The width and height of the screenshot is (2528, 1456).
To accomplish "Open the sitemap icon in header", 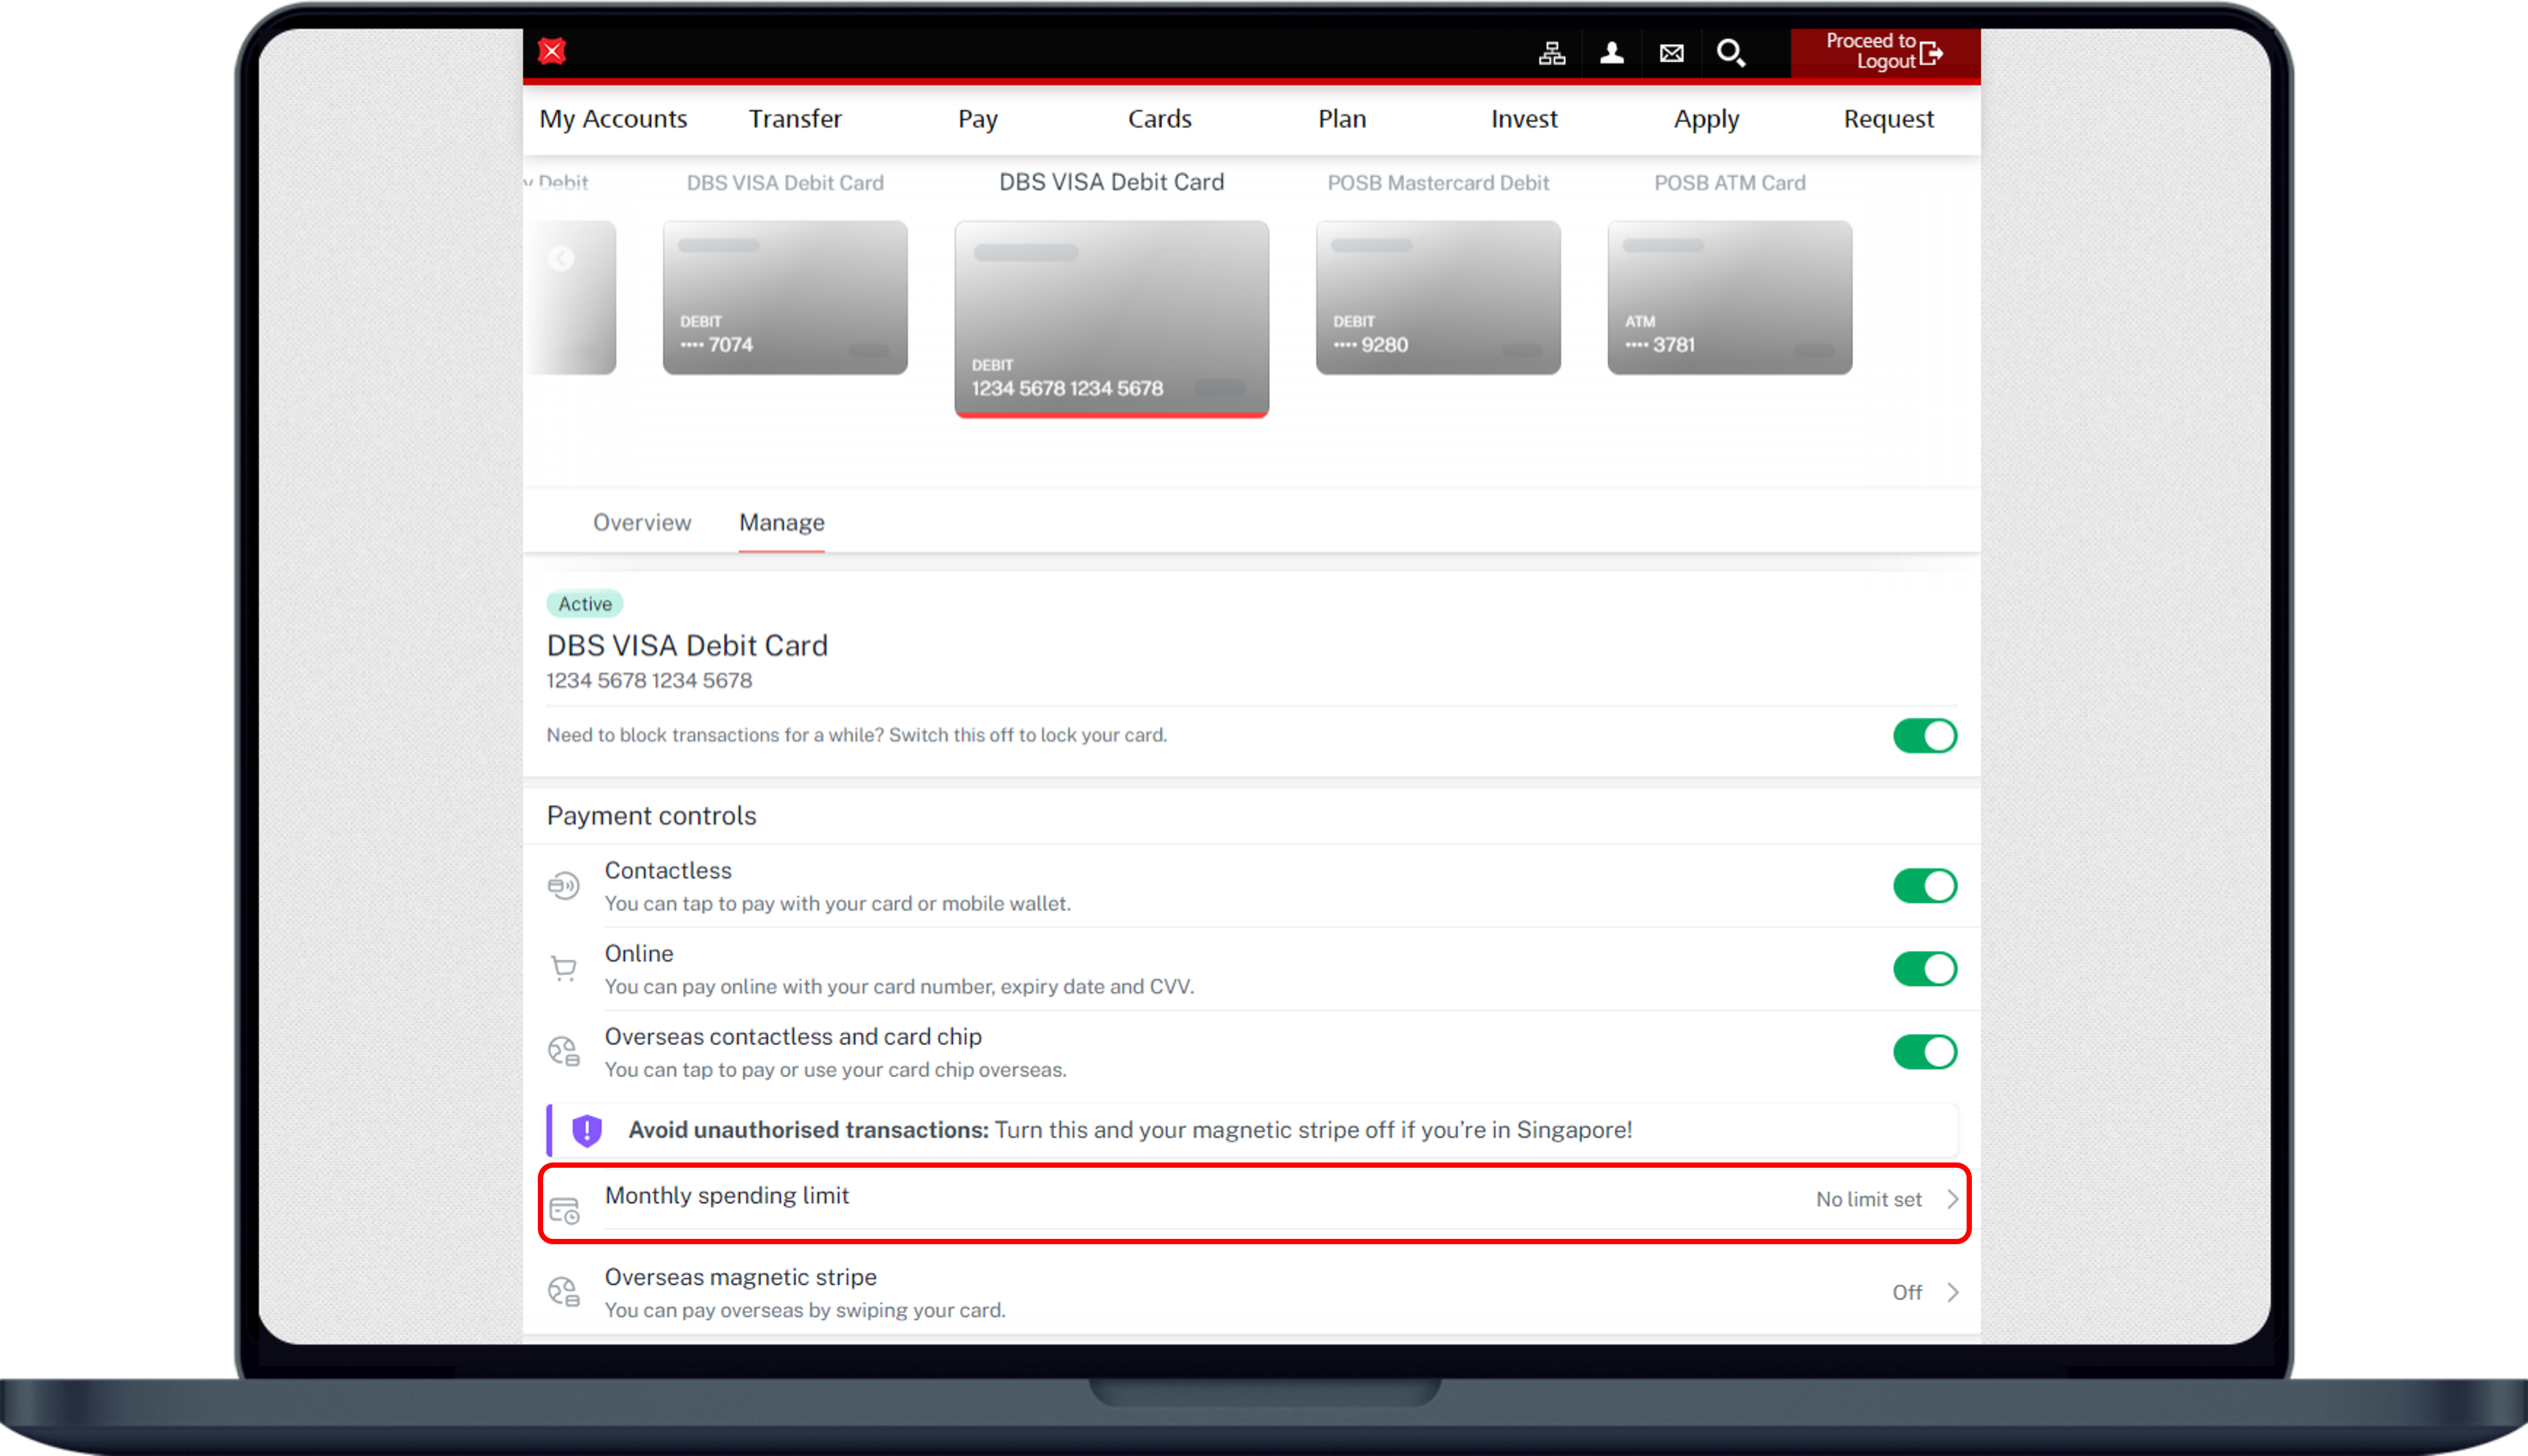I will click(x=1551, y=53).
